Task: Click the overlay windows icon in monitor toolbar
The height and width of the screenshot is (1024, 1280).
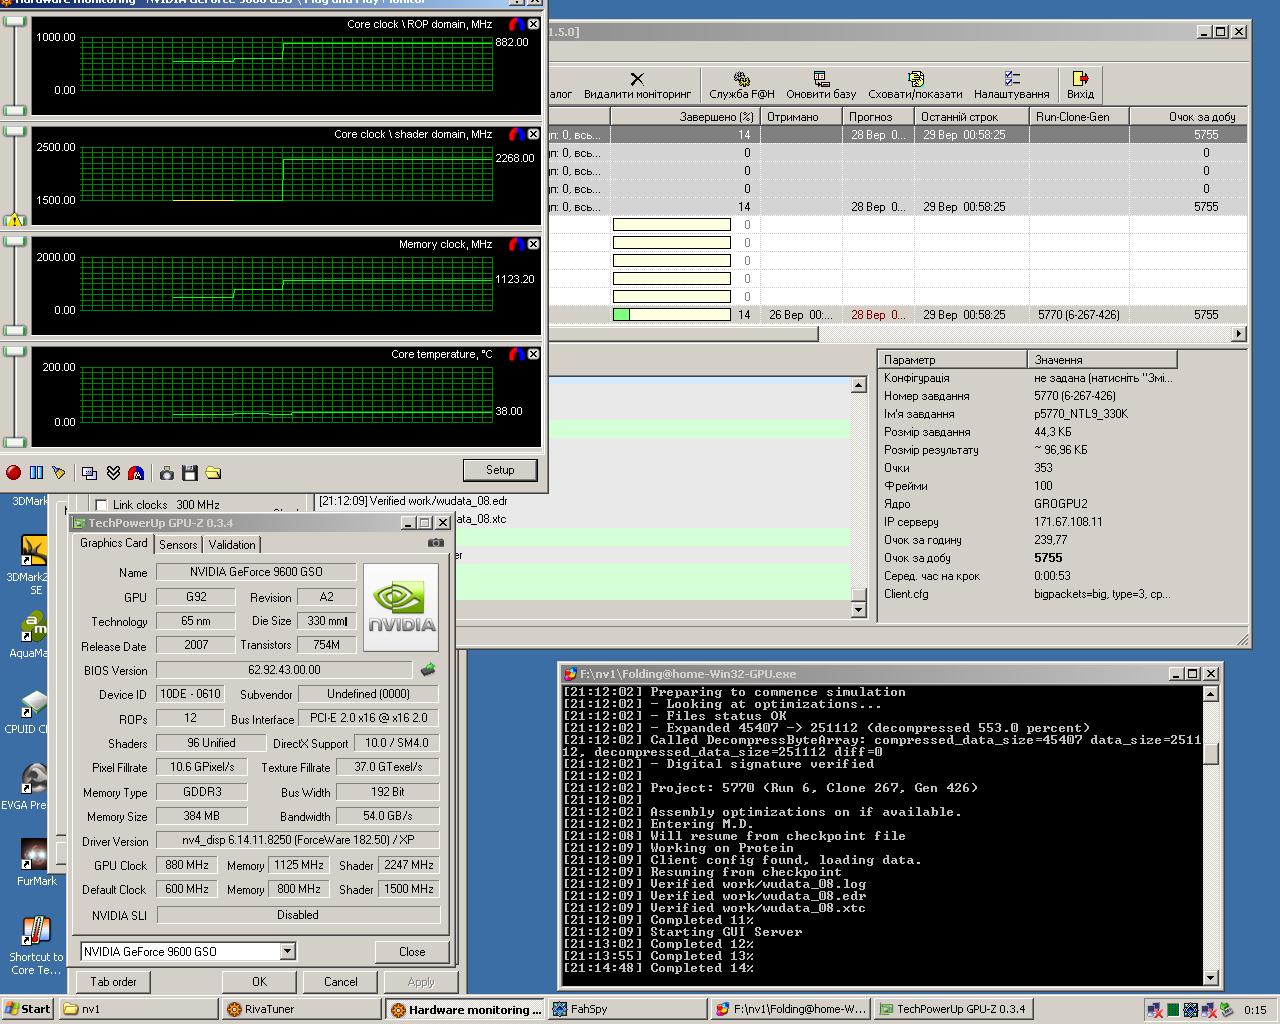Action: click(x=90, y=472)
